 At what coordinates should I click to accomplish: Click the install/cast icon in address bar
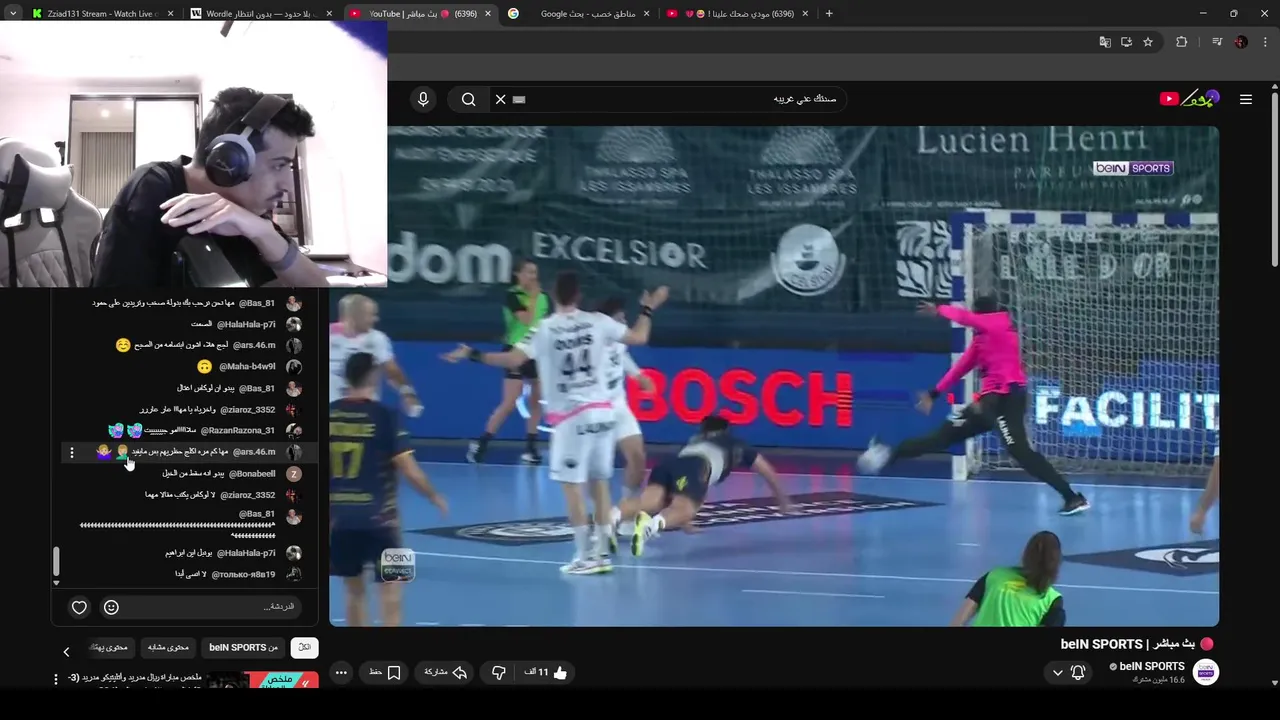click(x=1126, y=42)
